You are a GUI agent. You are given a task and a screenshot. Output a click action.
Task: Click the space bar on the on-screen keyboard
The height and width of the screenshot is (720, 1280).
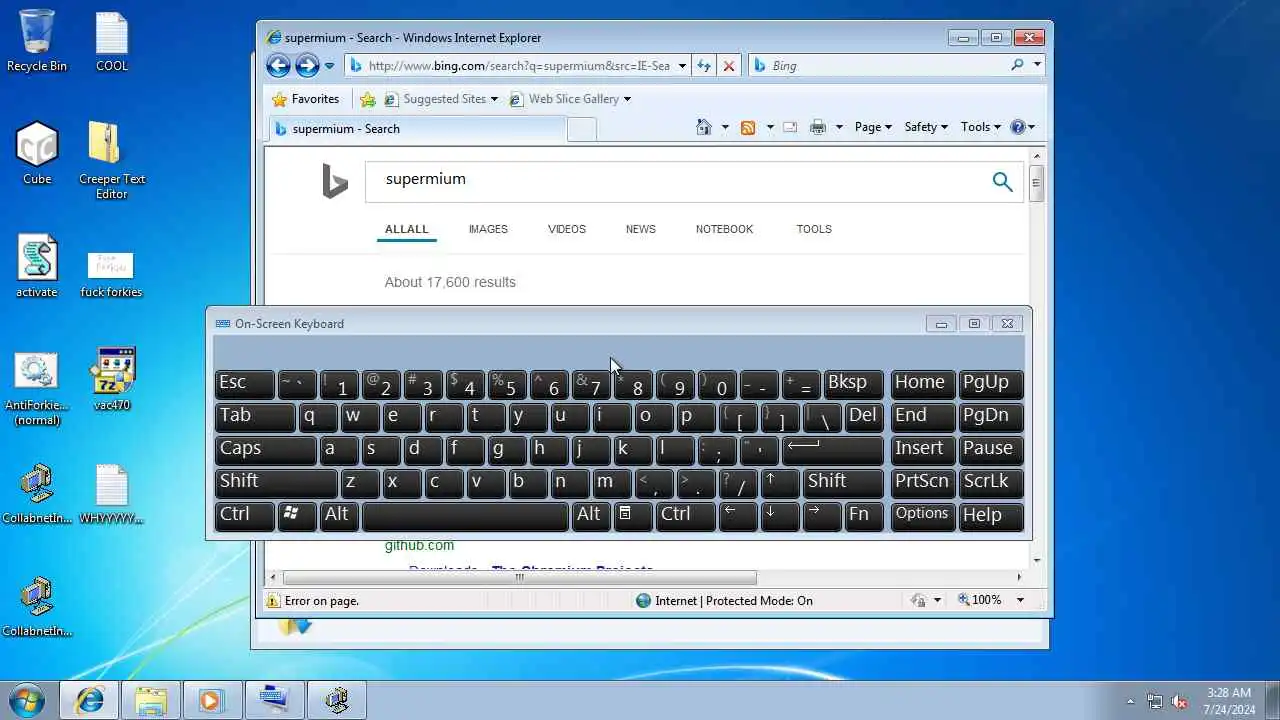point(465,515)
